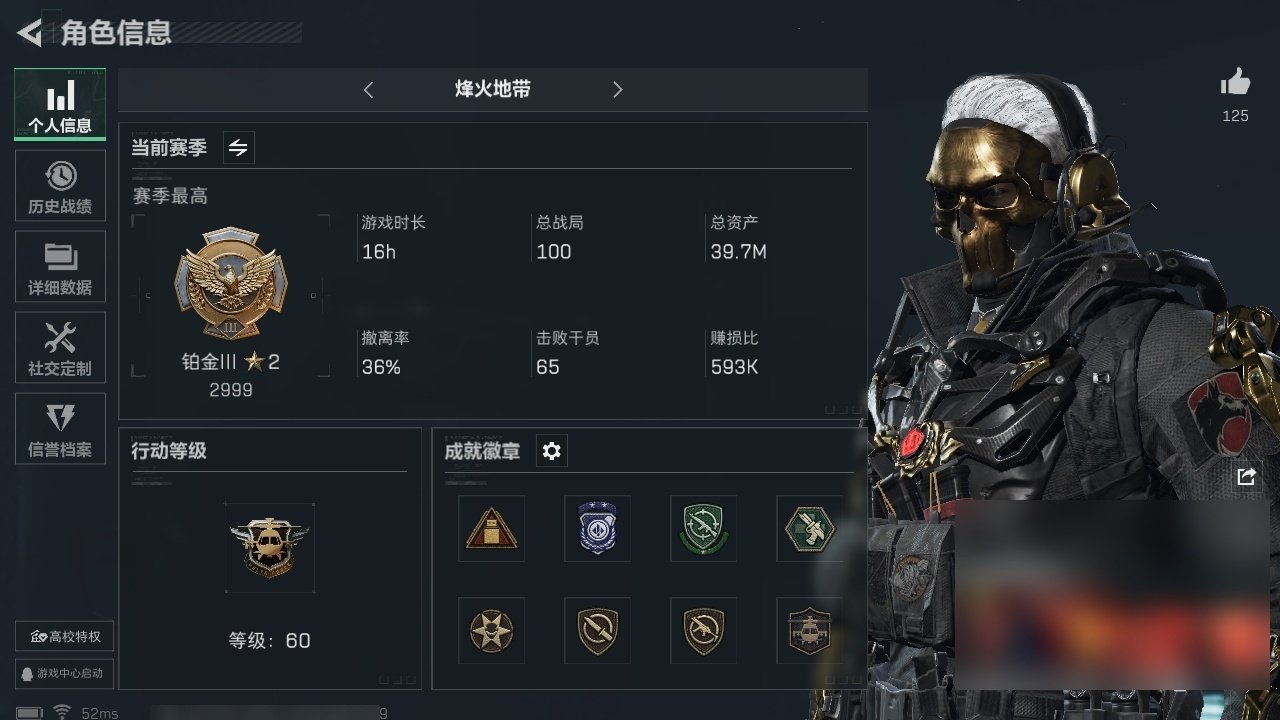View the 铂金III rank emblem
The height and width of the screenshot is (720, 1280).
[230, 284]
